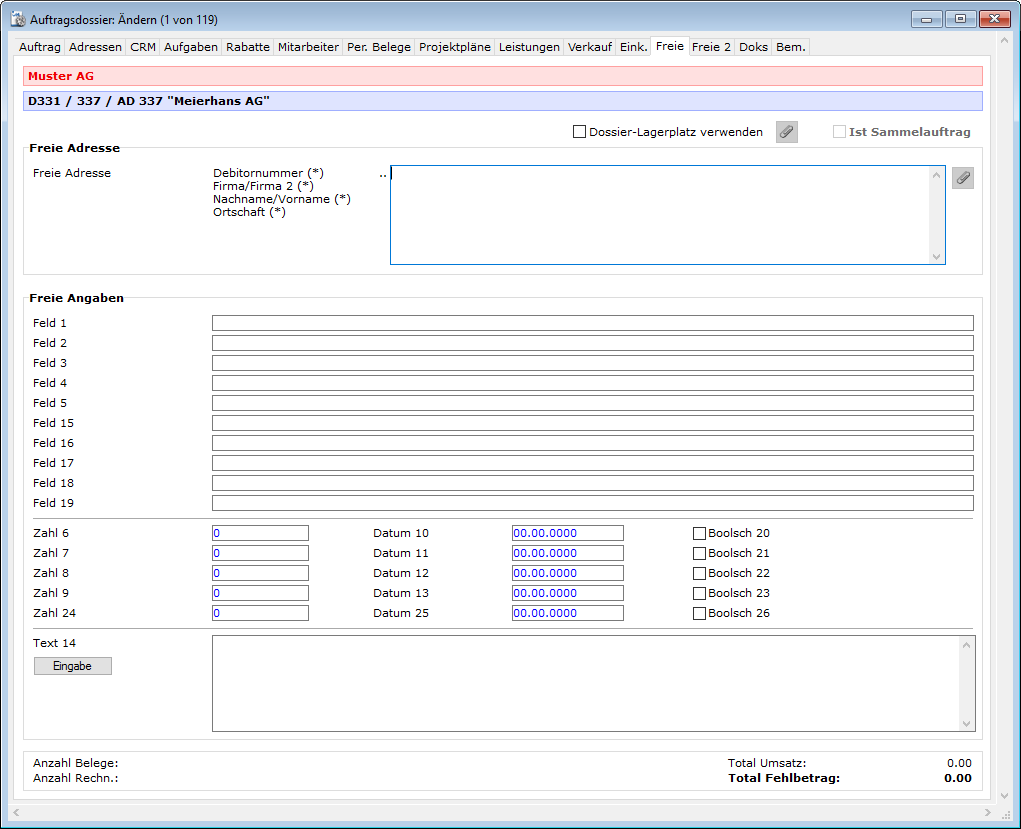
Task: Click the Datum 10 date field
Action: (567, 533)
